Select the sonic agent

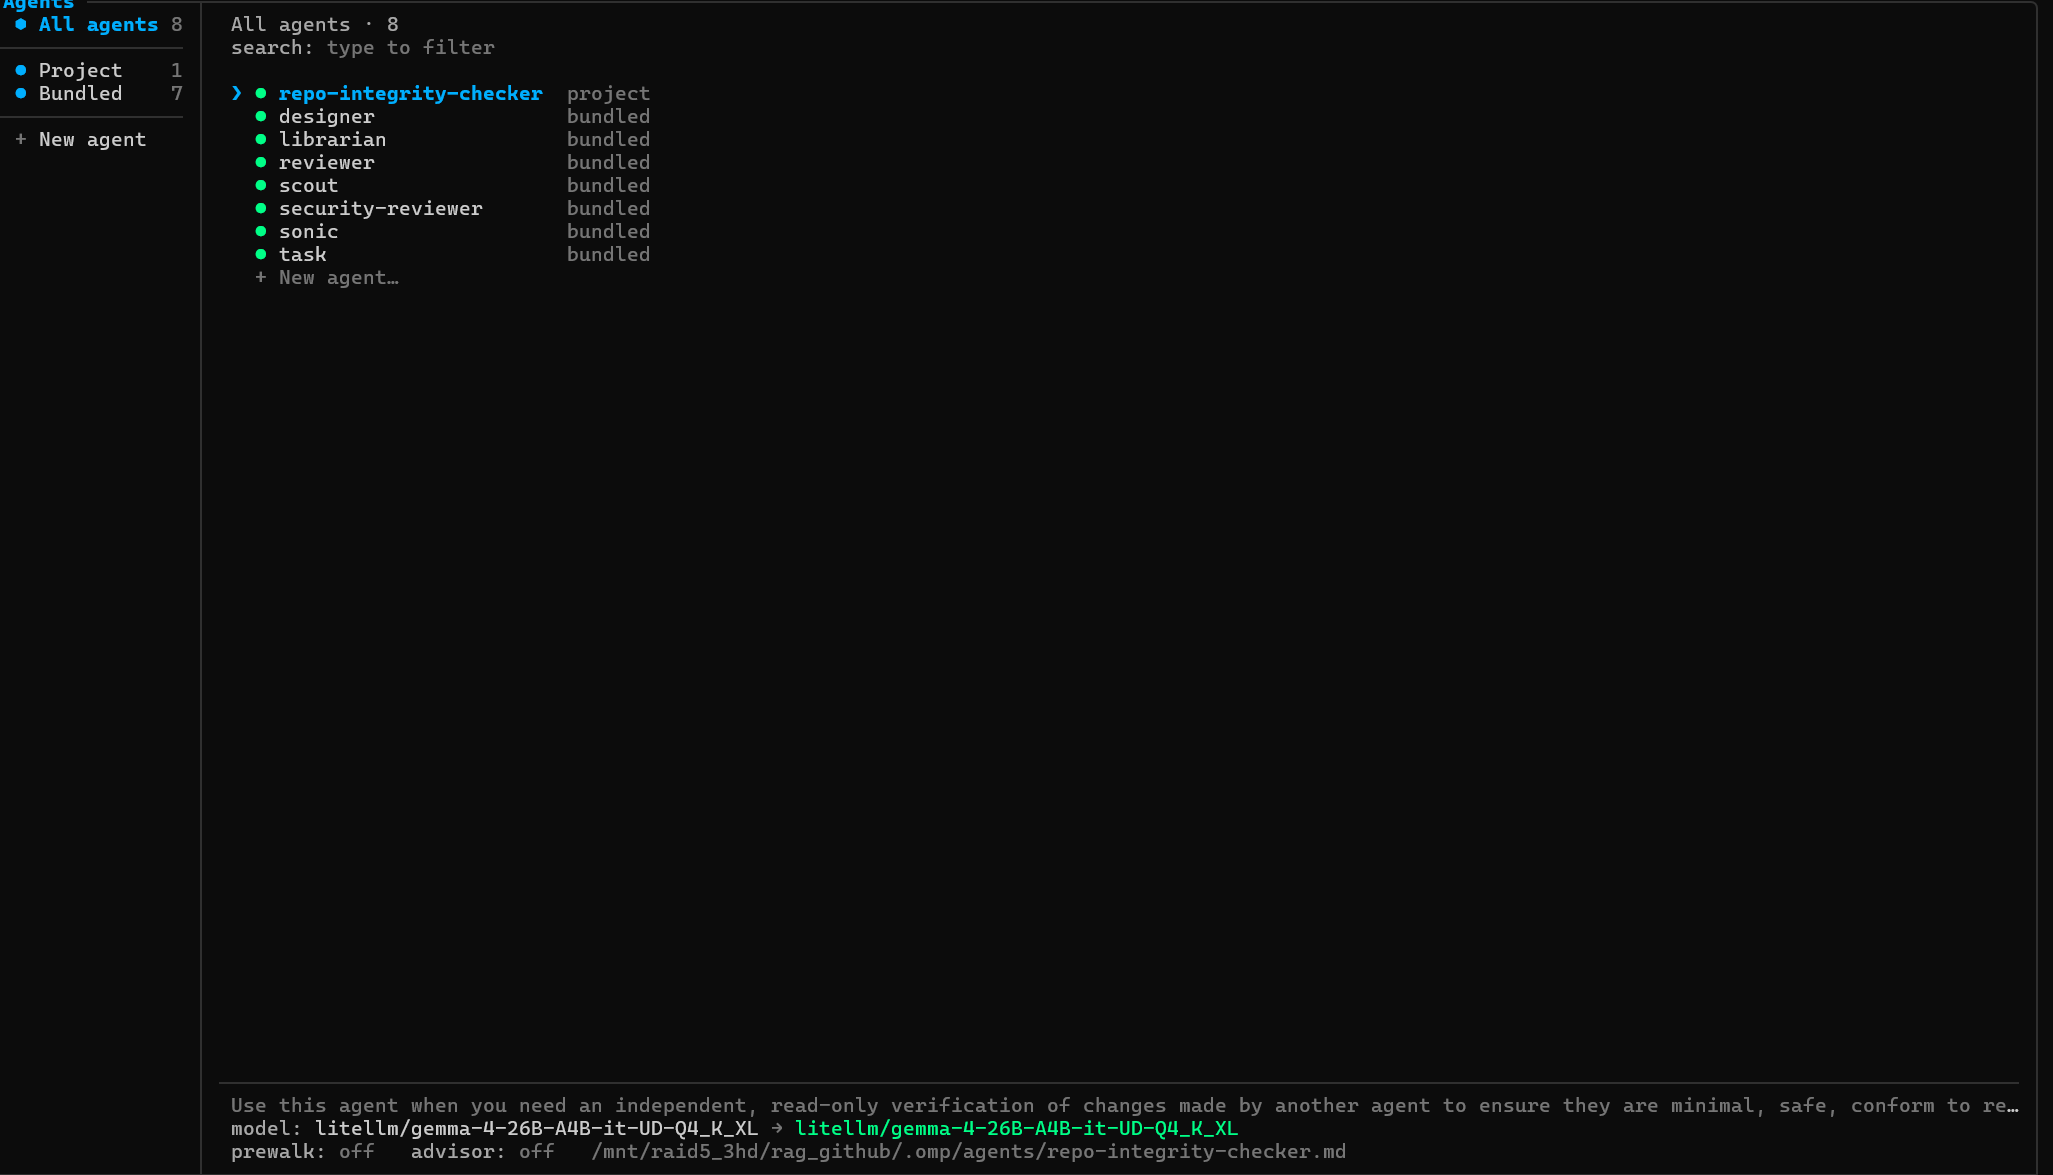pyautogui.click(x=309, y=231)
